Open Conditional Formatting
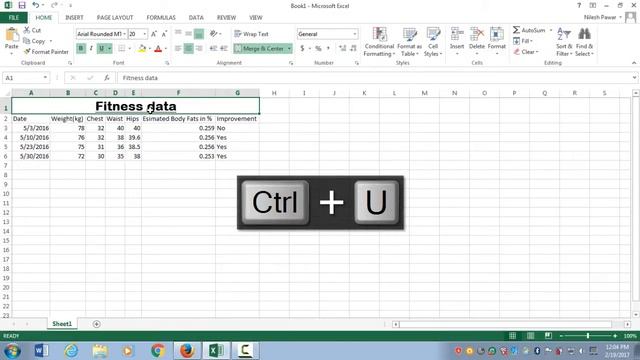This screenshot has height=360, width=640. point(379,42)
